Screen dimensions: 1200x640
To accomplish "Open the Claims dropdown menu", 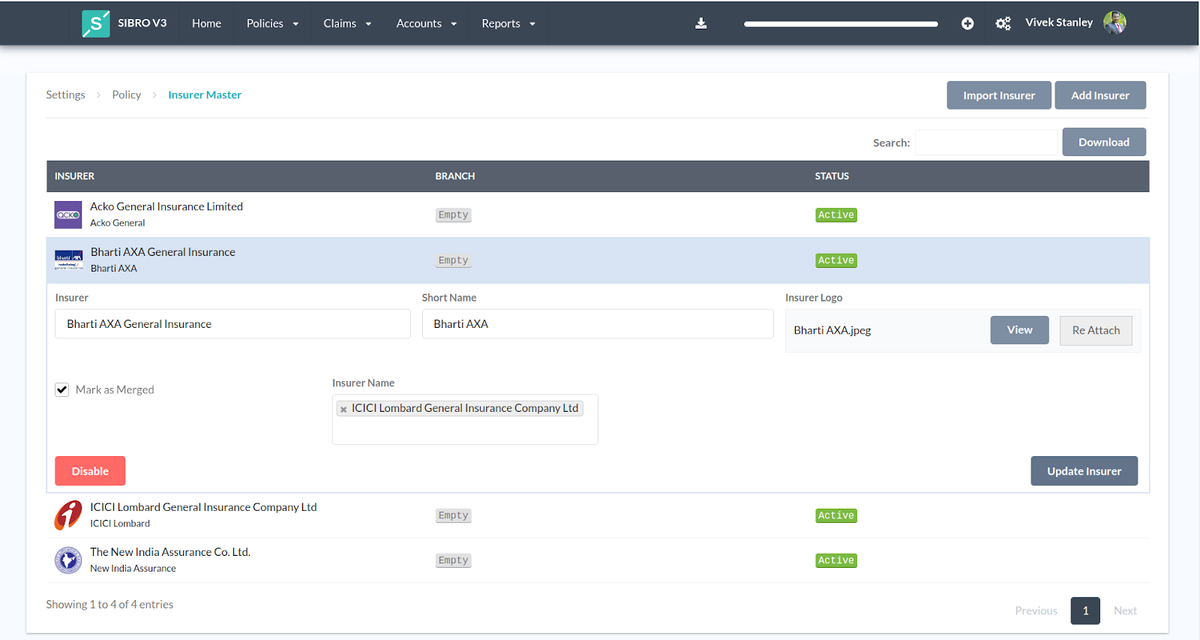I will click(347, 23).
